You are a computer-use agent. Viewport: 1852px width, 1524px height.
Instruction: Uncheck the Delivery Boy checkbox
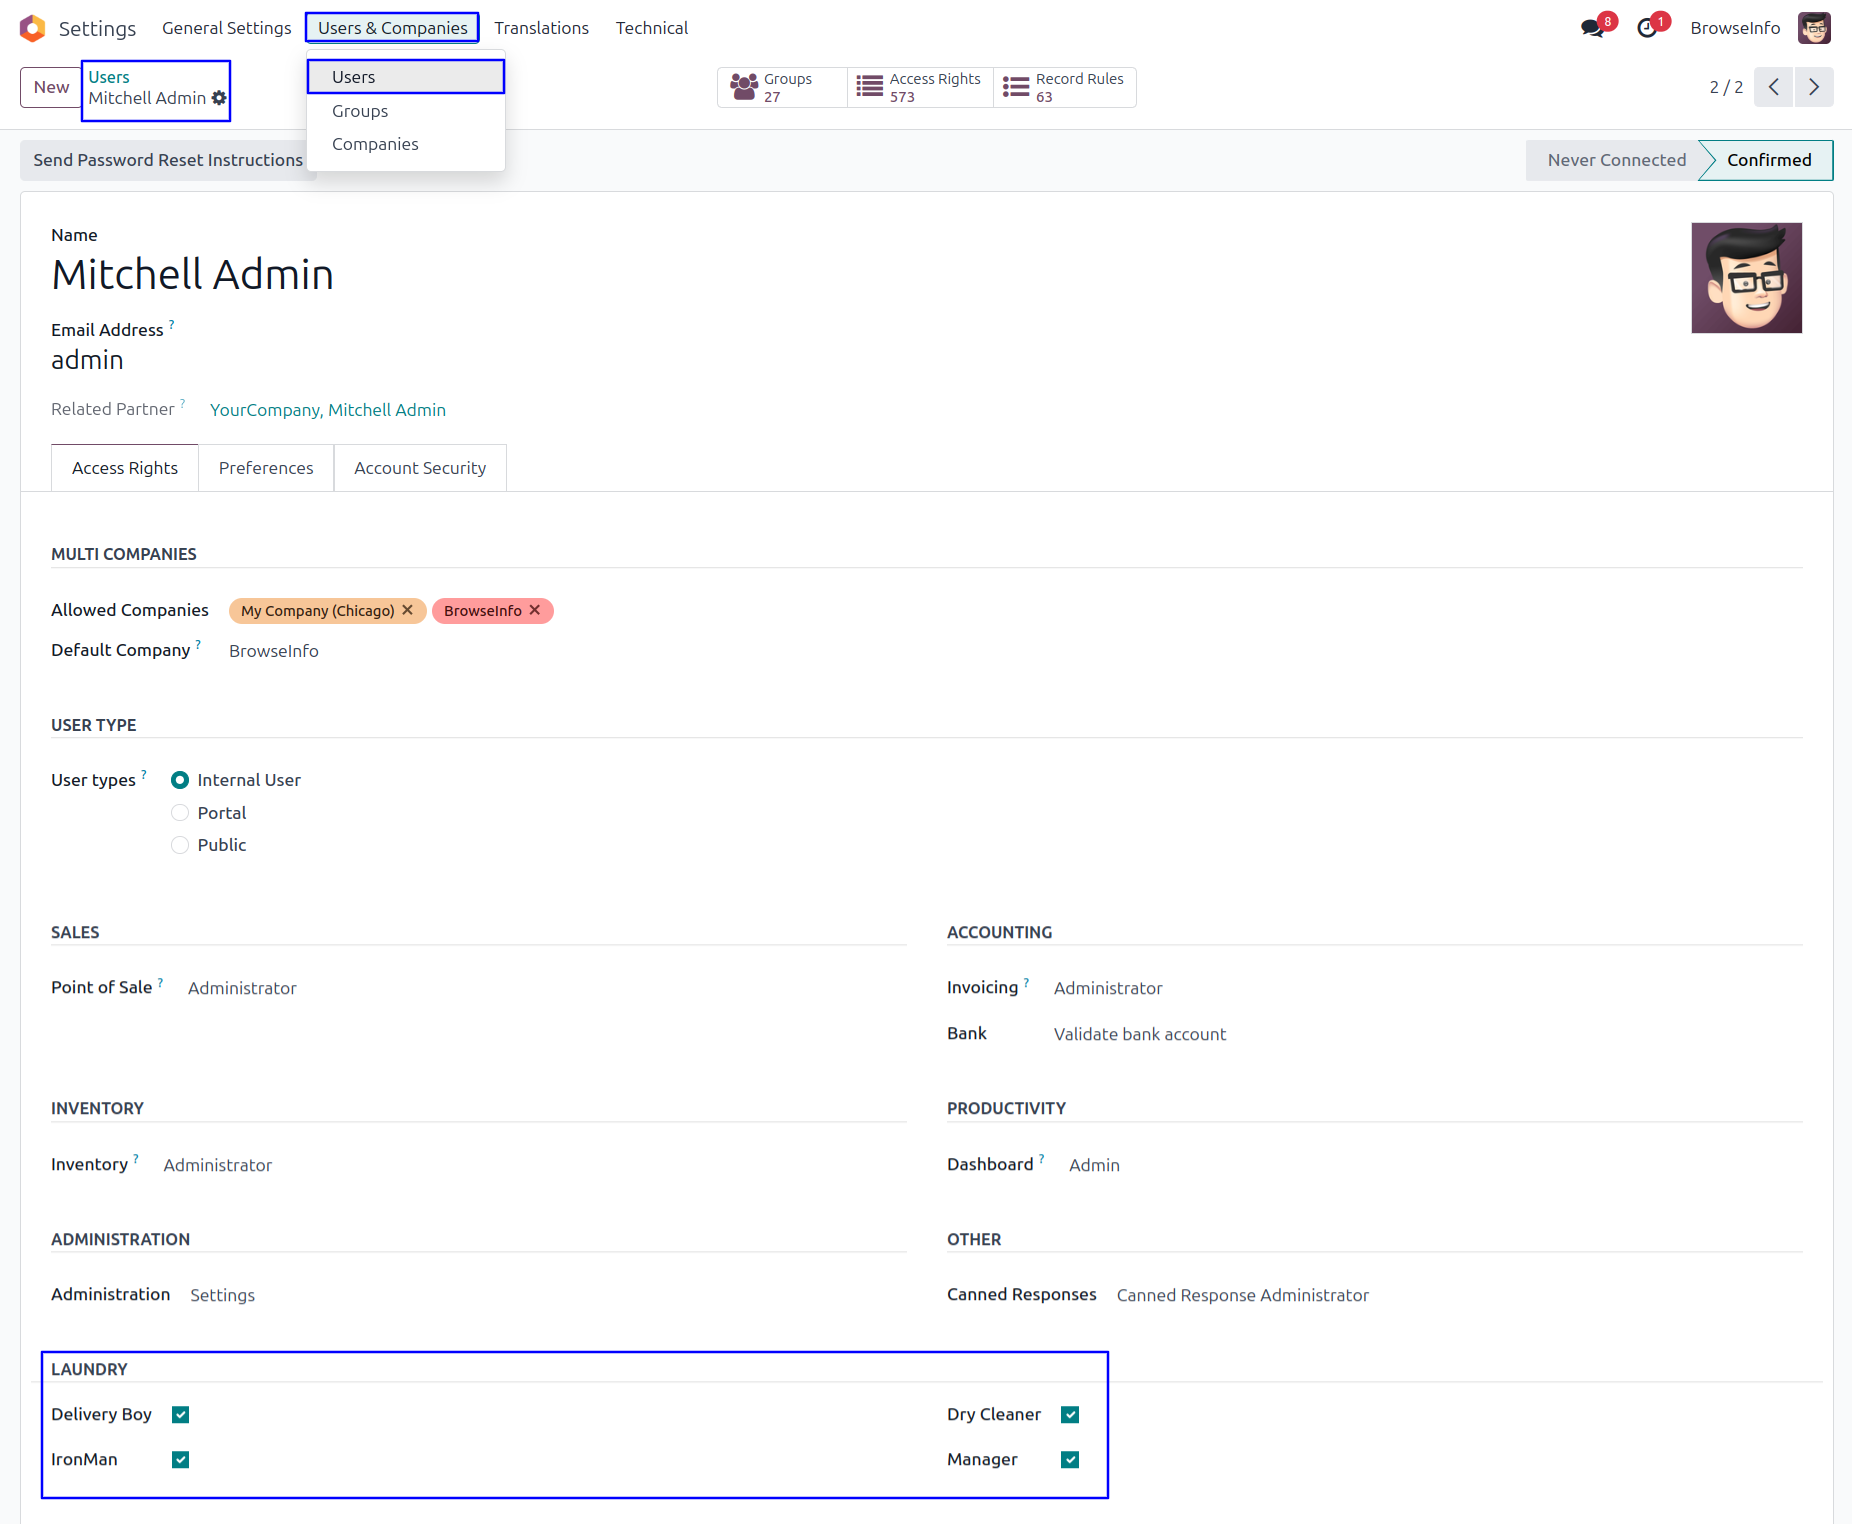pyautogui.click(x=180, y=1414)
